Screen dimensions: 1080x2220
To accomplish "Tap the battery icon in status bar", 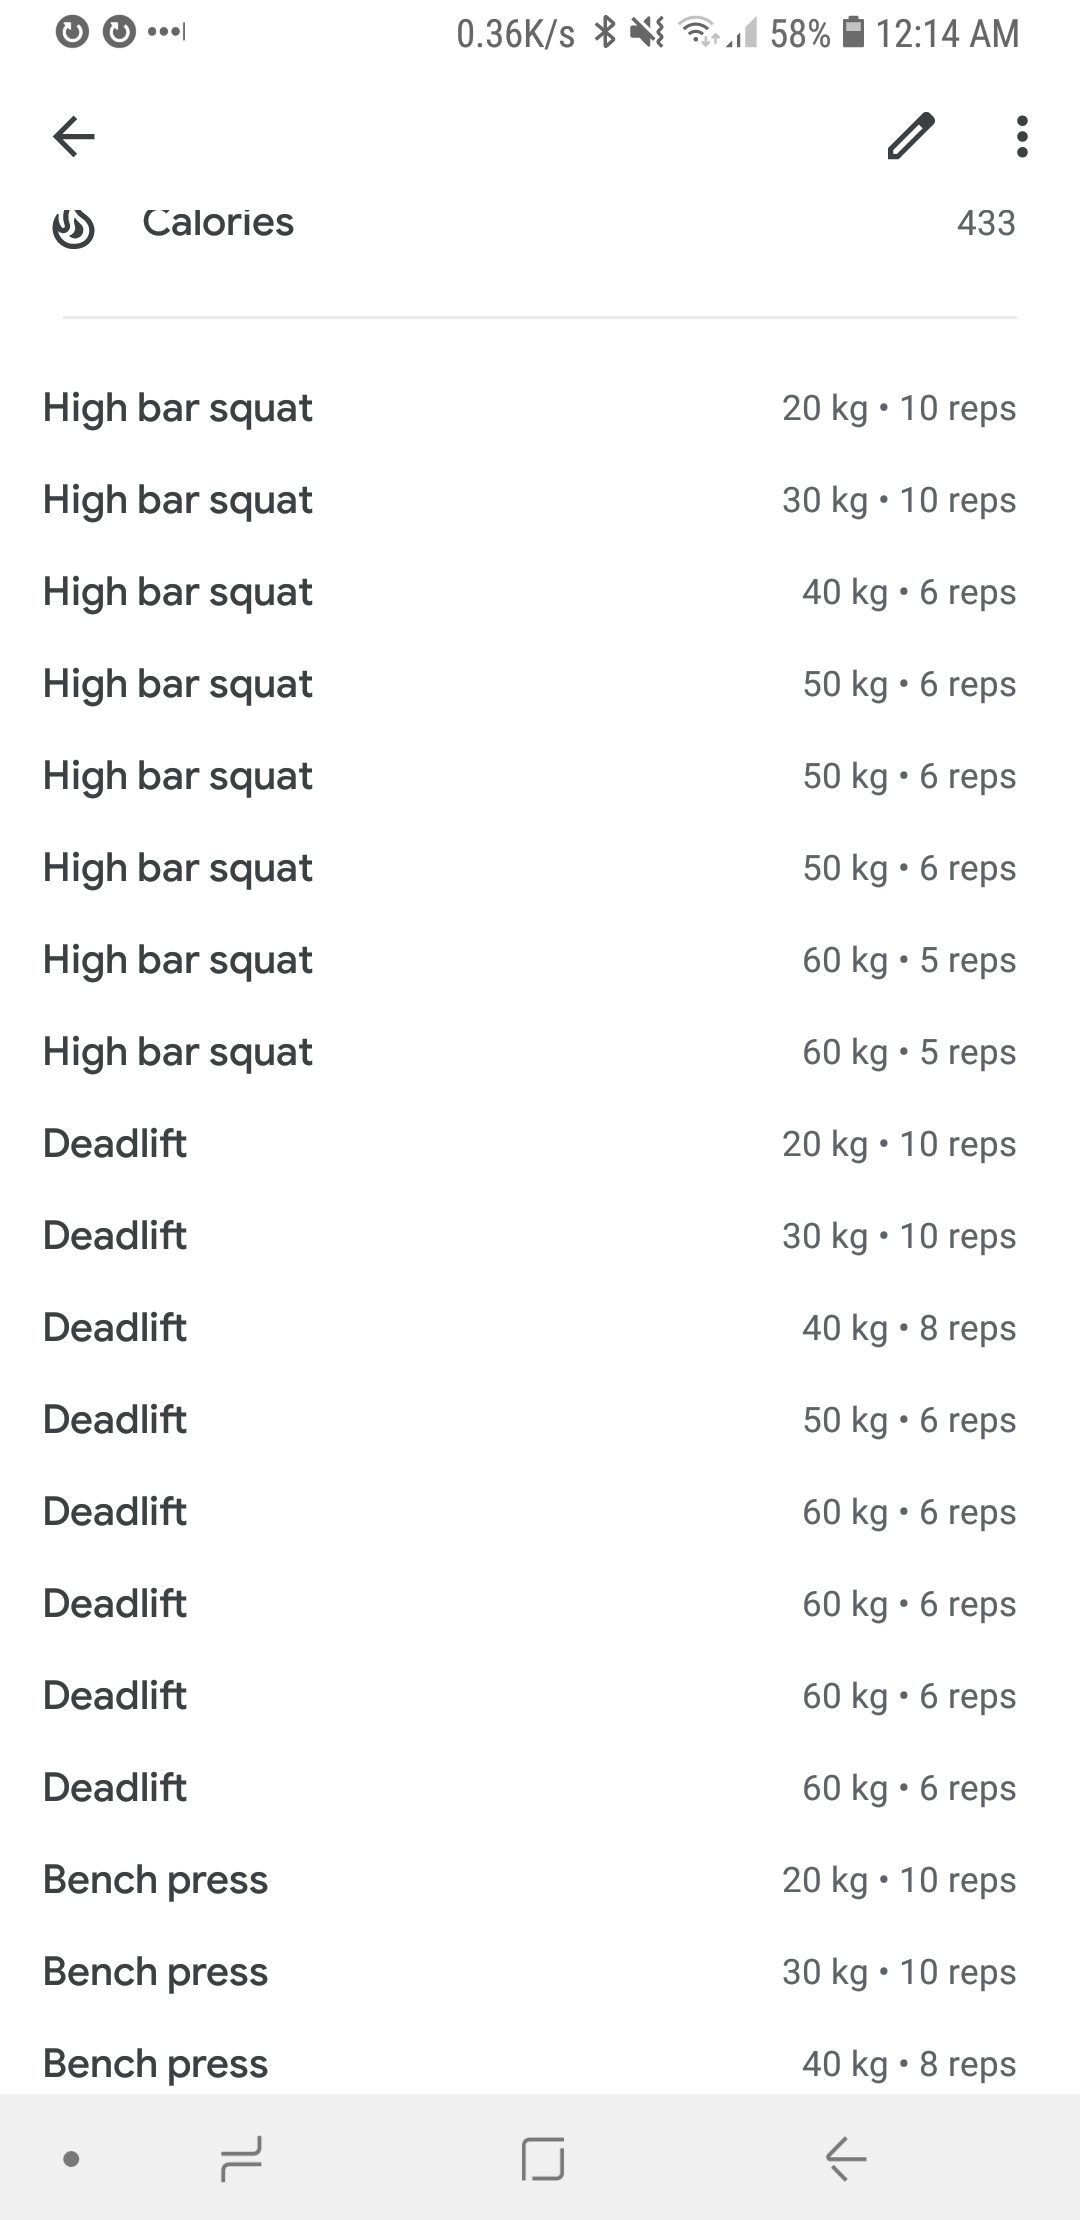I will pyautogui.click(x=853, y=33).
